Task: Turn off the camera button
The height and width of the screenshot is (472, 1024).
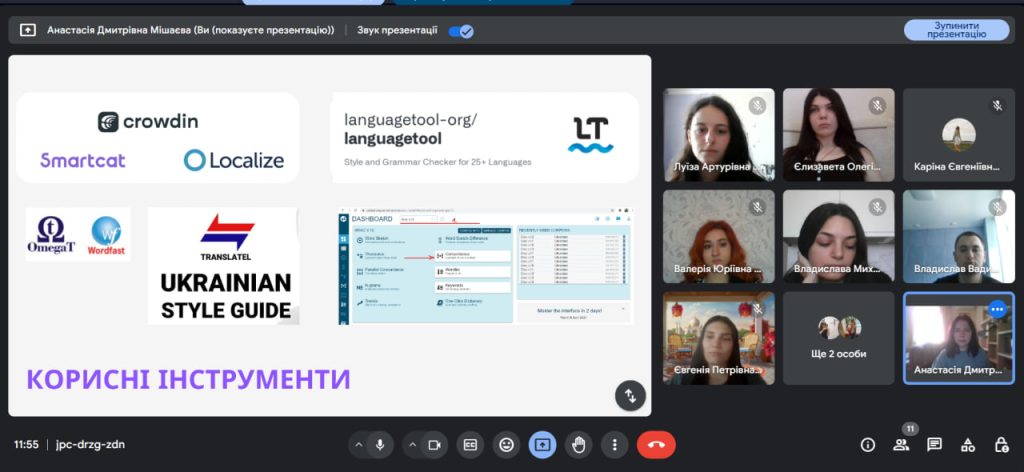Action: (434, 445)
